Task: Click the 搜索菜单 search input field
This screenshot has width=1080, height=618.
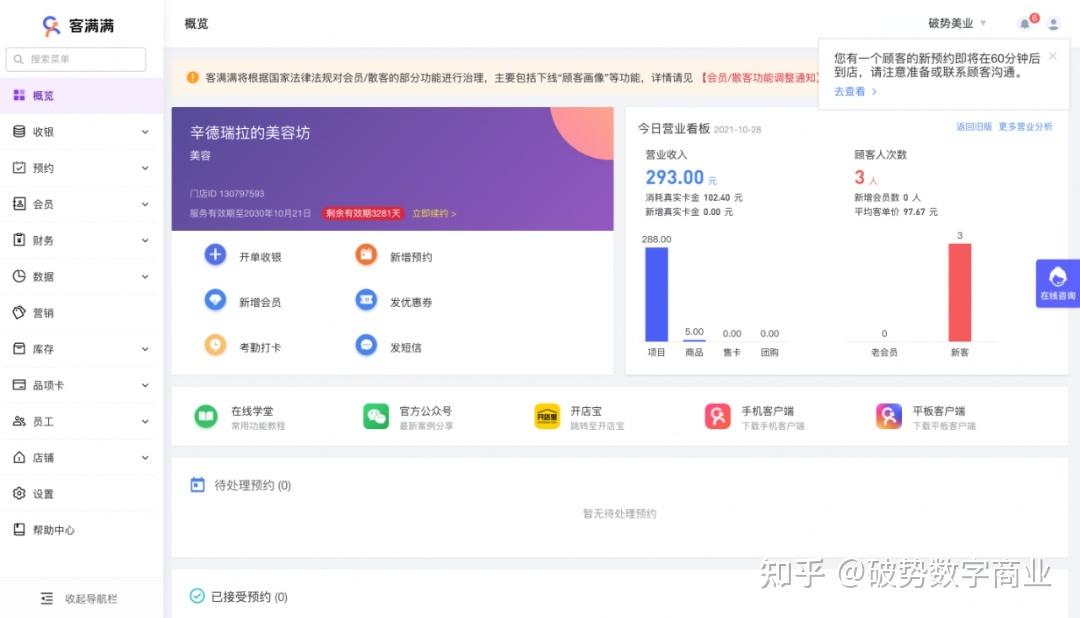Action: coord(75,59)
